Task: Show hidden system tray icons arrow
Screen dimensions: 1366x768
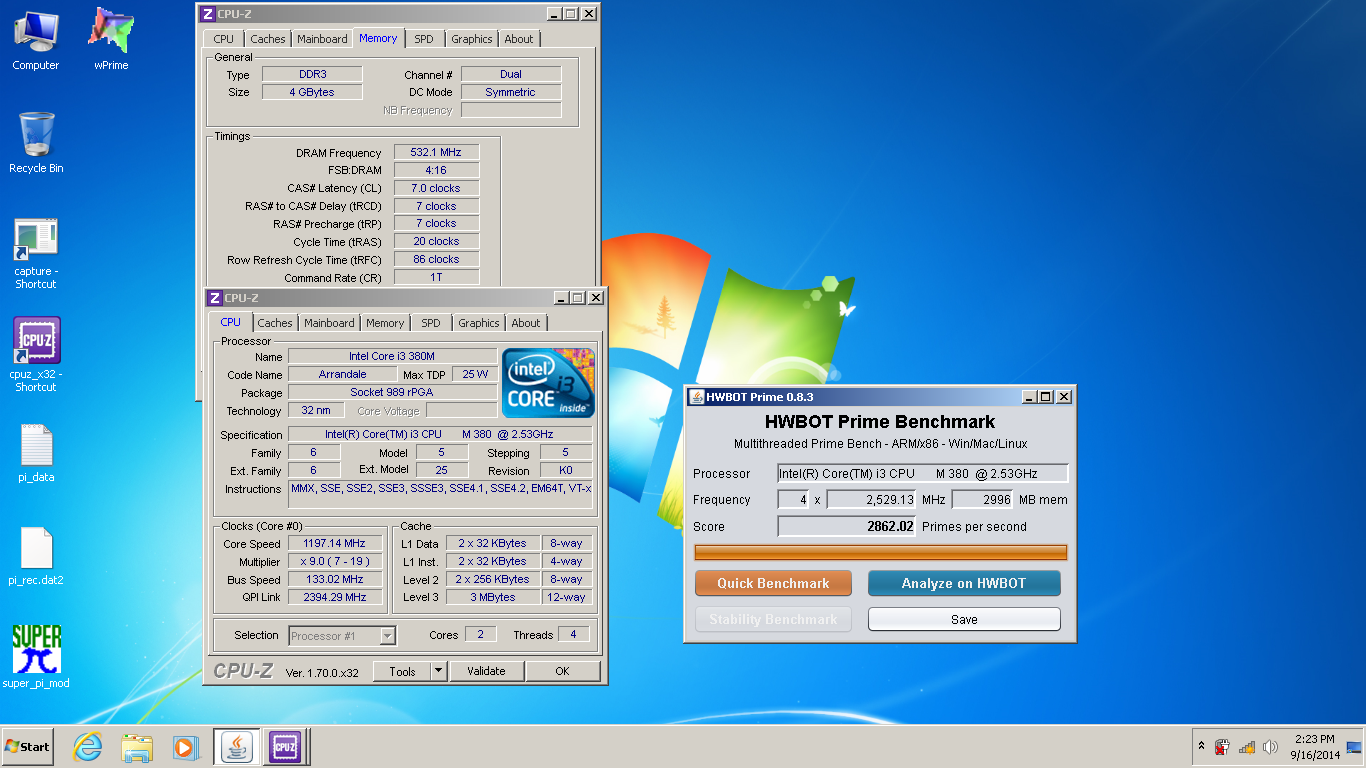Action: click(x=1201, y=747)
